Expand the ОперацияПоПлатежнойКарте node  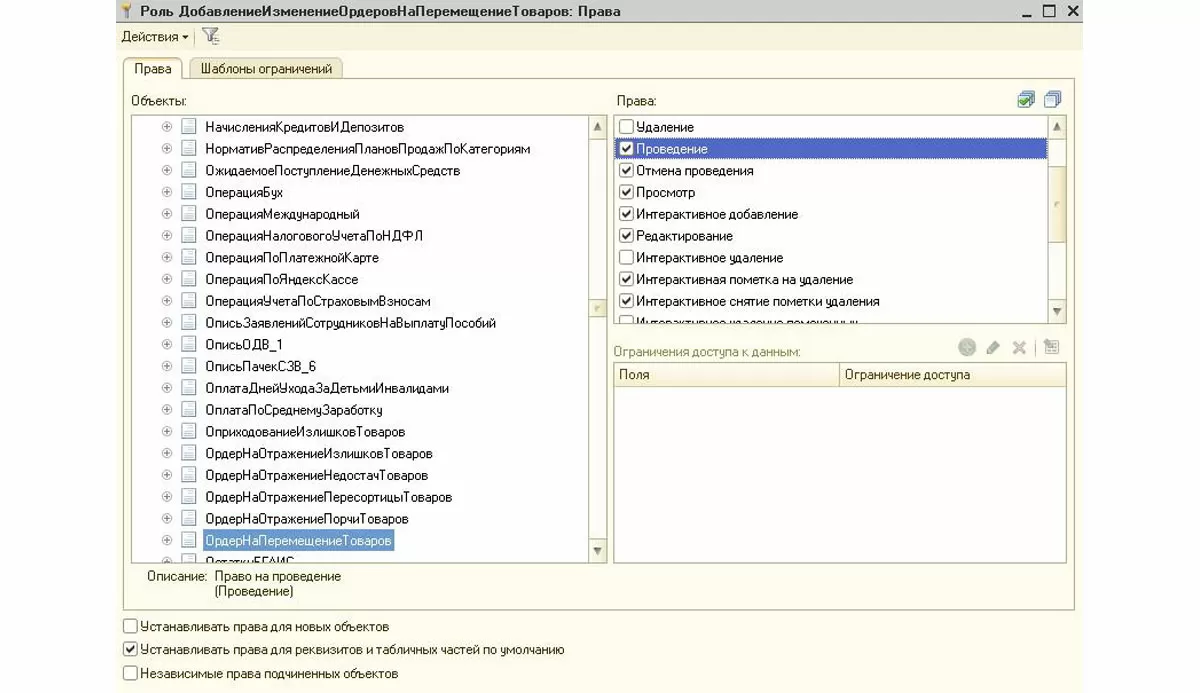tap(167, 258)
